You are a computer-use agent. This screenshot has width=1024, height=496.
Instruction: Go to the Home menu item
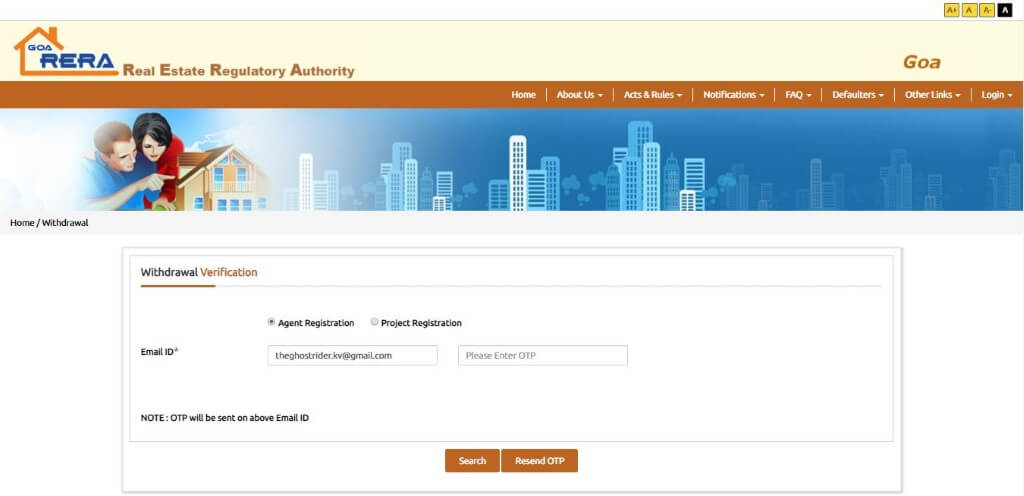tap(523, 95)
